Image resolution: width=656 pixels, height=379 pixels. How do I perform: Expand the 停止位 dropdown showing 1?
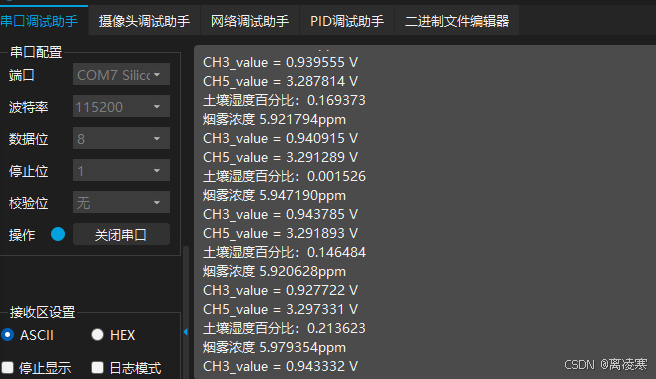(121, 170)
